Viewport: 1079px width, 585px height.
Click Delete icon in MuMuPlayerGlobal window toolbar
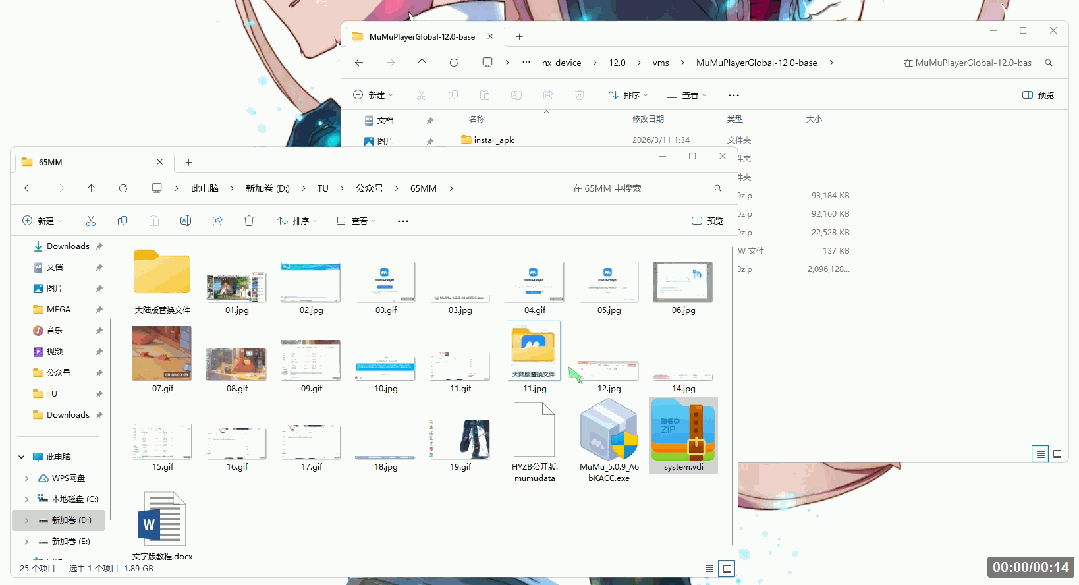point(579,95)
